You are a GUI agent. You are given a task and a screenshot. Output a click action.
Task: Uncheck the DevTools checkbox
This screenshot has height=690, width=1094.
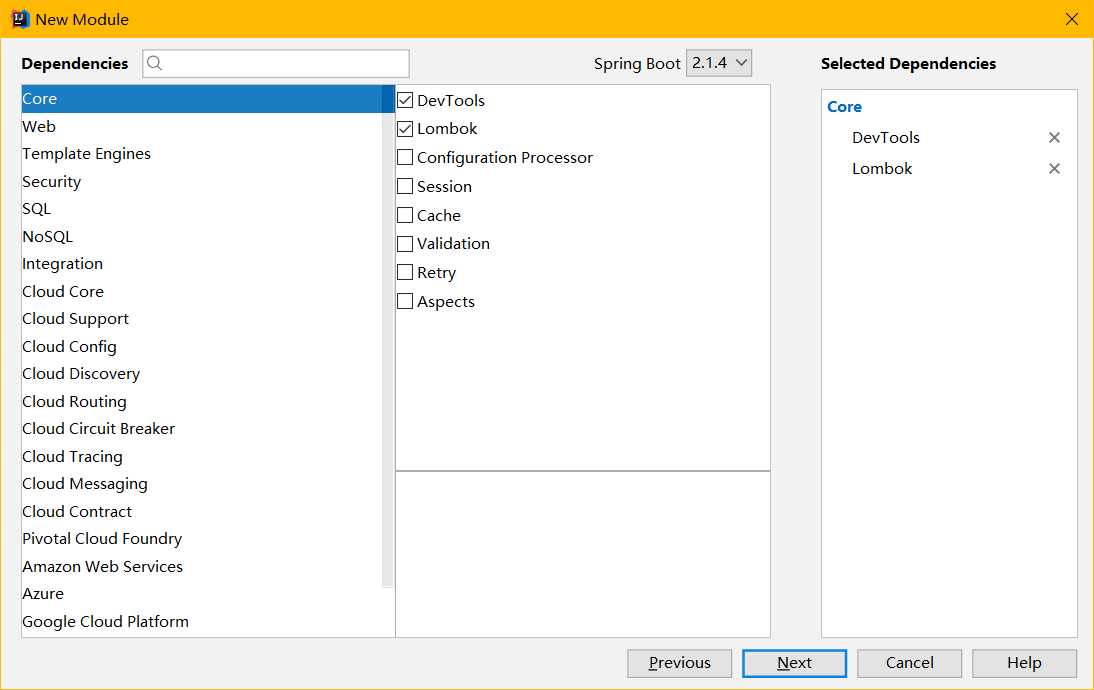point(405,100)
